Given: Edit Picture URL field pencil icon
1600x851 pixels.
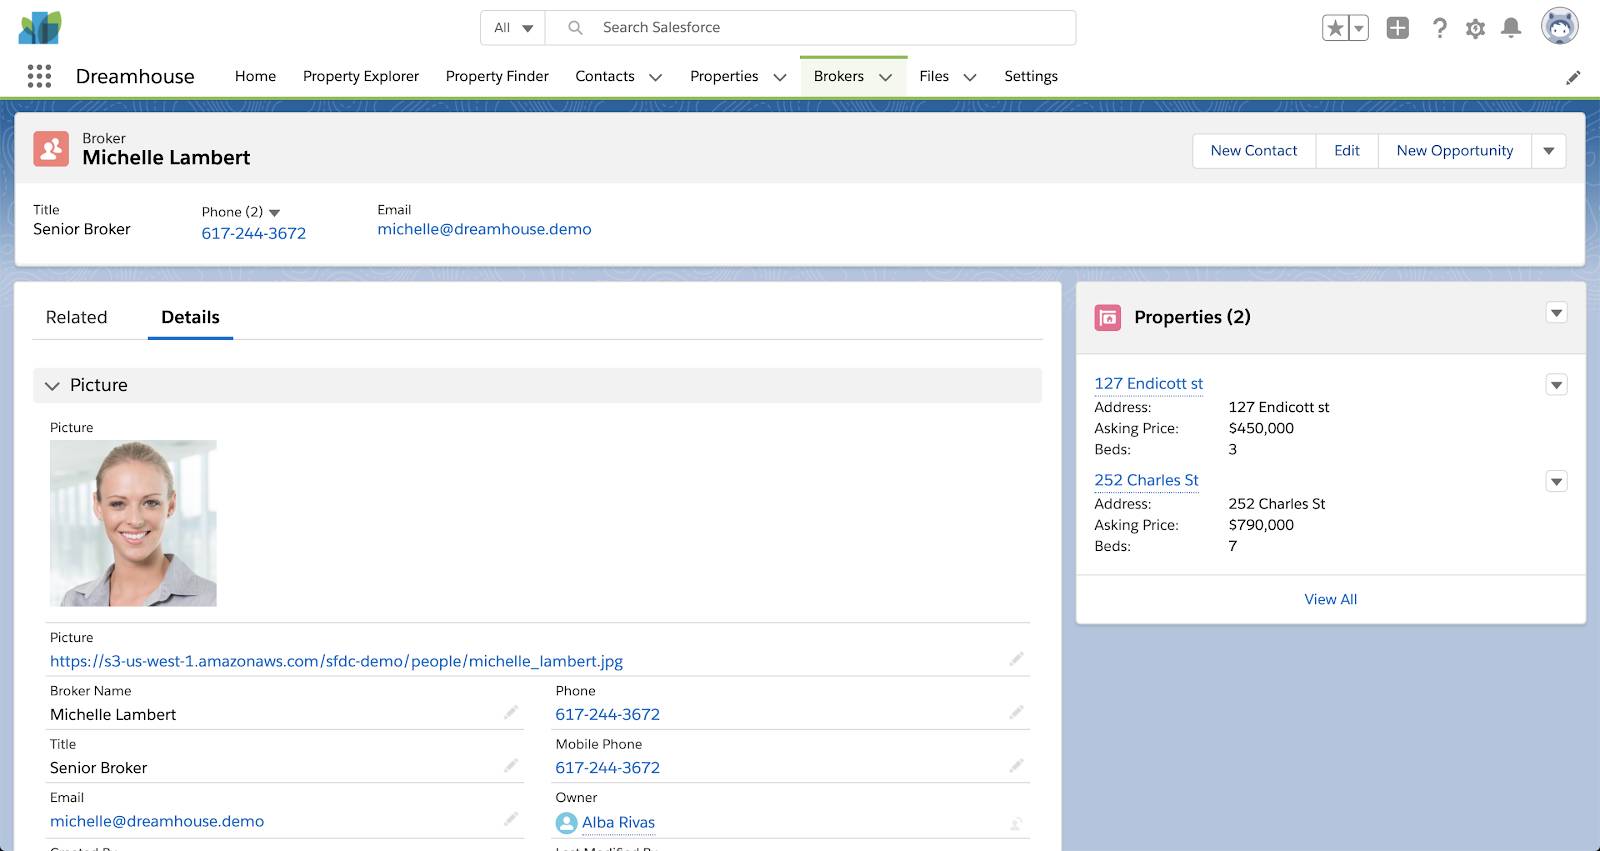Looking at the screenshot, I should 1016,659.
